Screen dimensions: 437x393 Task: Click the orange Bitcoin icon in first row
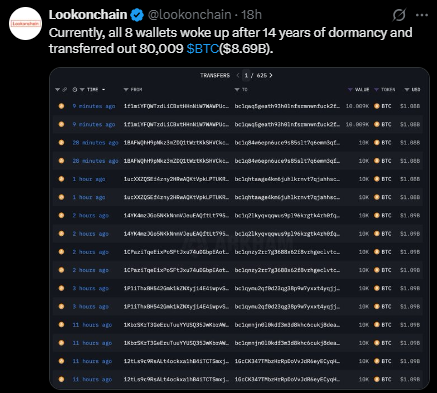pyautogui.click(x=61, y=106)
